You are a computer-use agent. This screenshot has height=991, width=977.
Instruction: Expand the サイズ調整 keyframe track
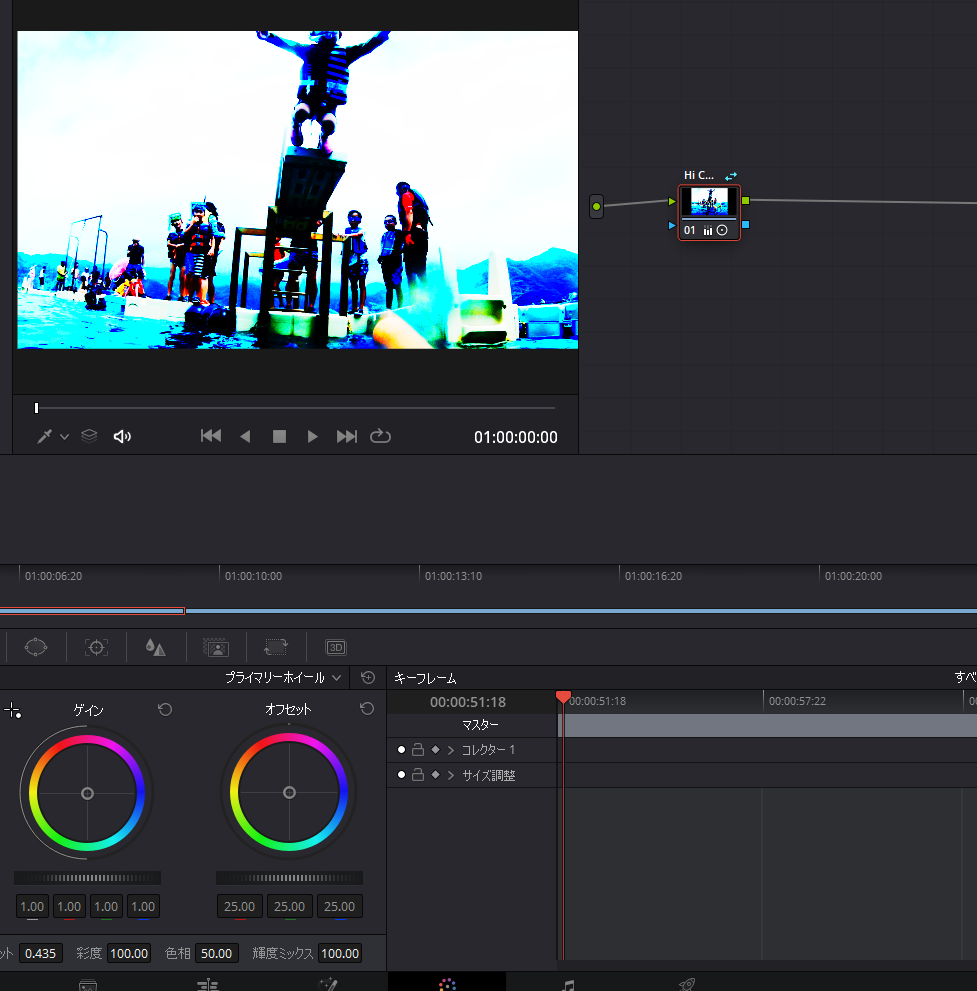click(x=451, y=775)
